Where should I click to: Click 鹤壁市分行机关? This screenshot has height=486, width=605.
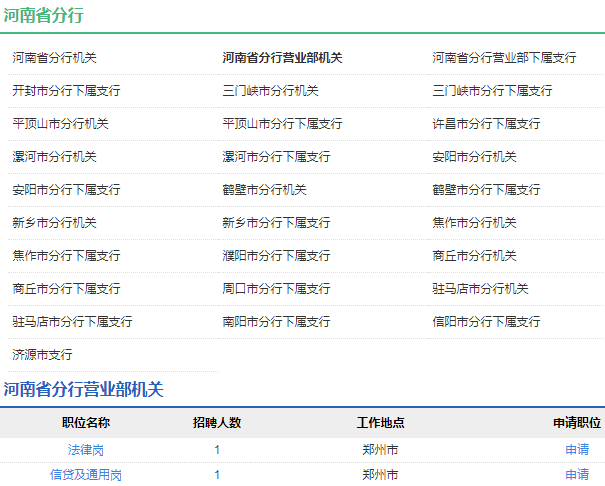point(264,190)
